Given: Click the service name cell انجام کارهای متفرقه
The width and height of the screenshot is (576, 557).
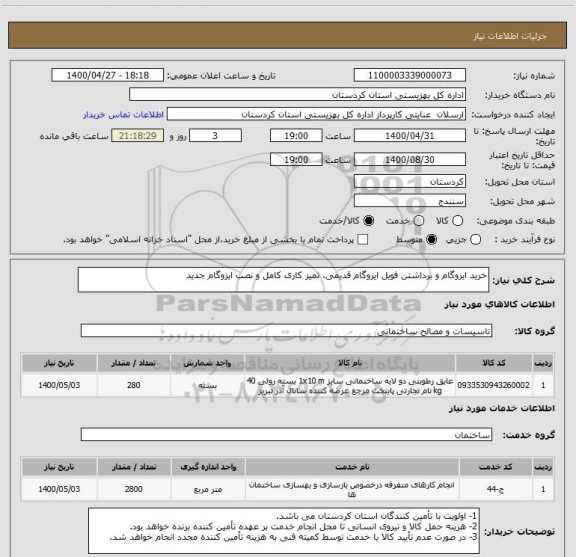Looking at the screenshot, I should click(352, 489).
